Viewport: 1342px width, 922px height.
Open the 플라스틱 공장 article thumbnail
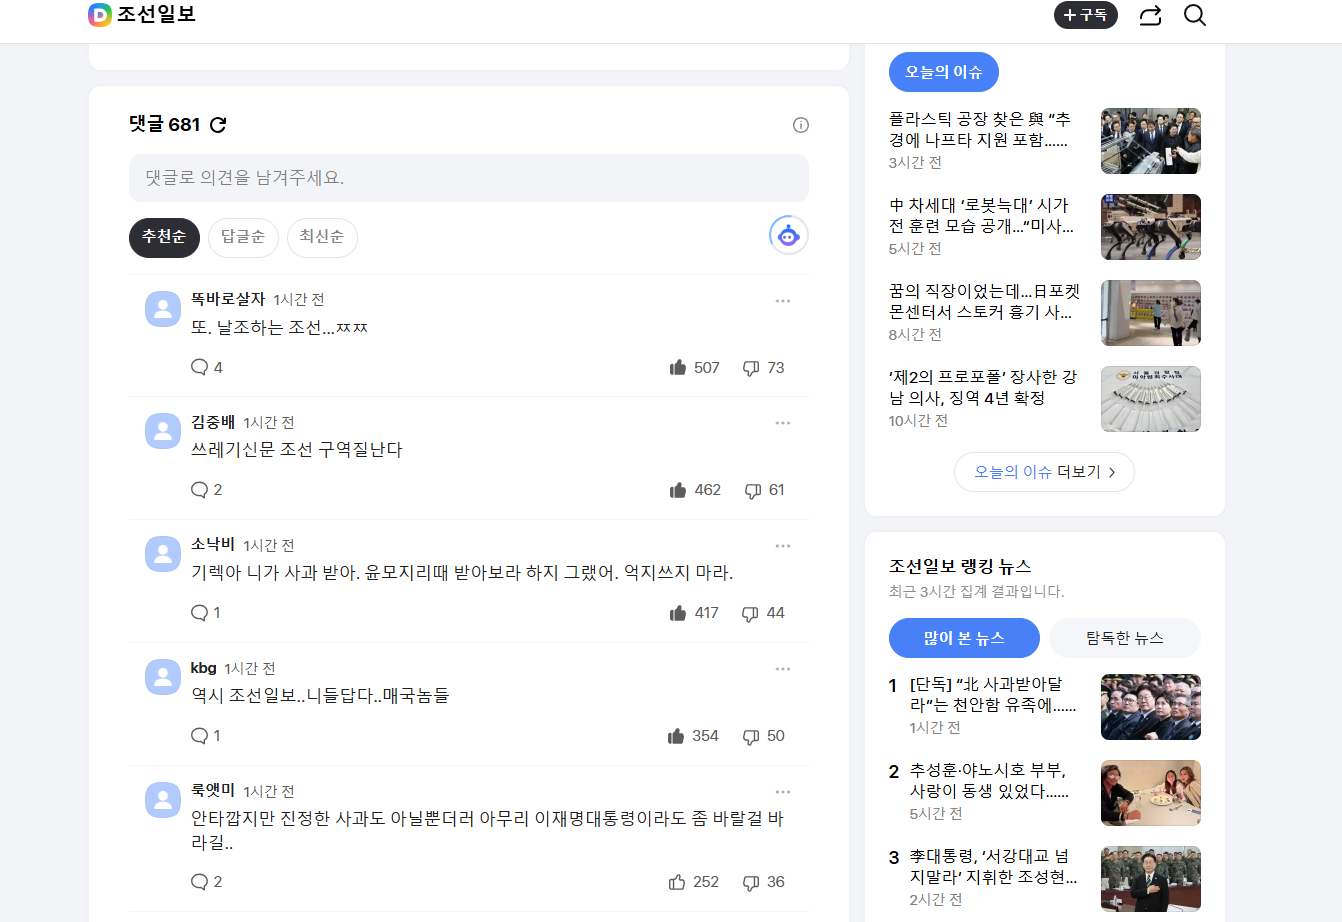(x=1151, y=141)
